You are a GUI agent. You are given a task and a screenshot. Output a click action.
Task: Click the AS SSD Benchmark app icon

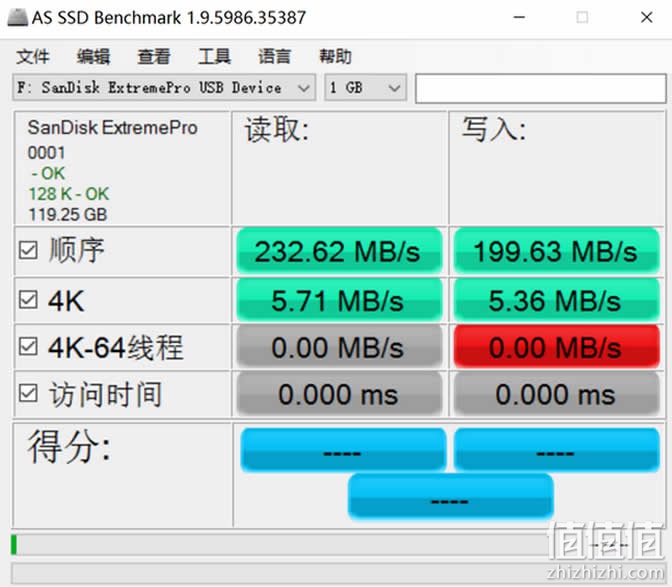(x=18, y=17)
